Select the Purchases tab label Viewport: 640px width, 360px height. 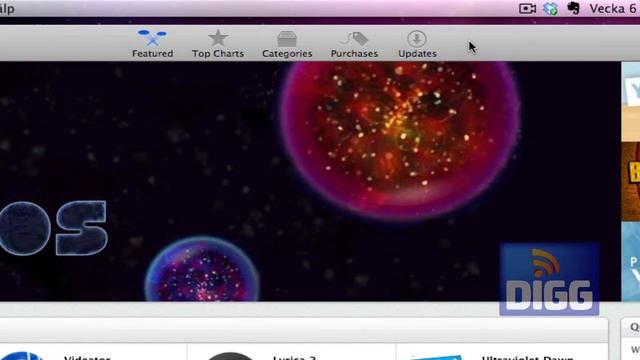(x=354, y=53)
